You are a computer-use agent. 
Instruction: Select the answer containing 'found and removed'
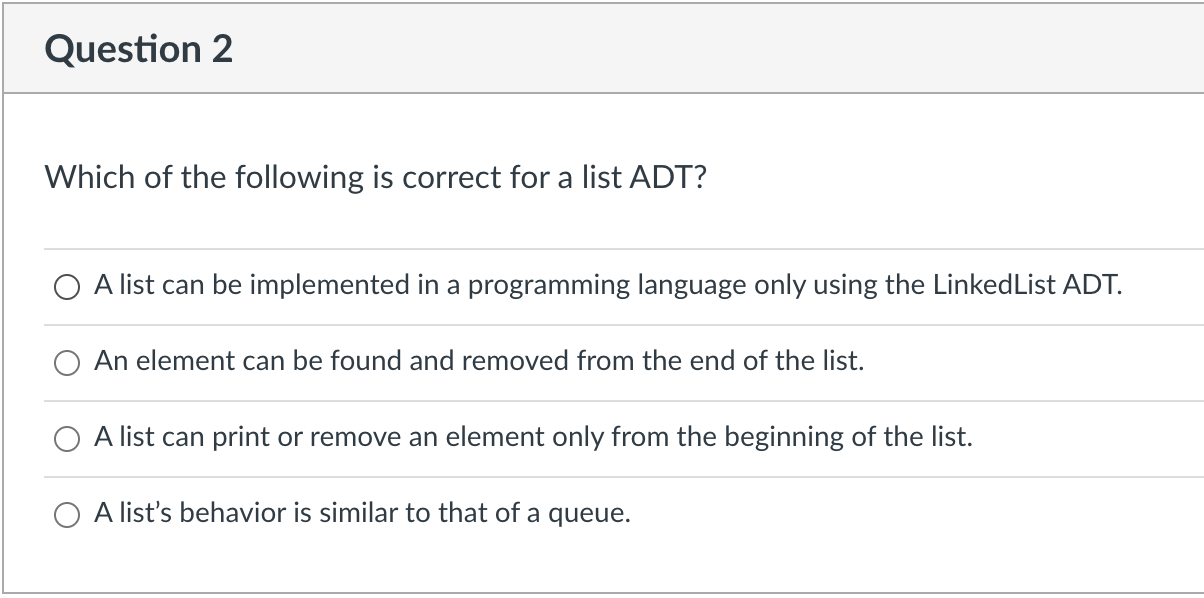[478, 361]
